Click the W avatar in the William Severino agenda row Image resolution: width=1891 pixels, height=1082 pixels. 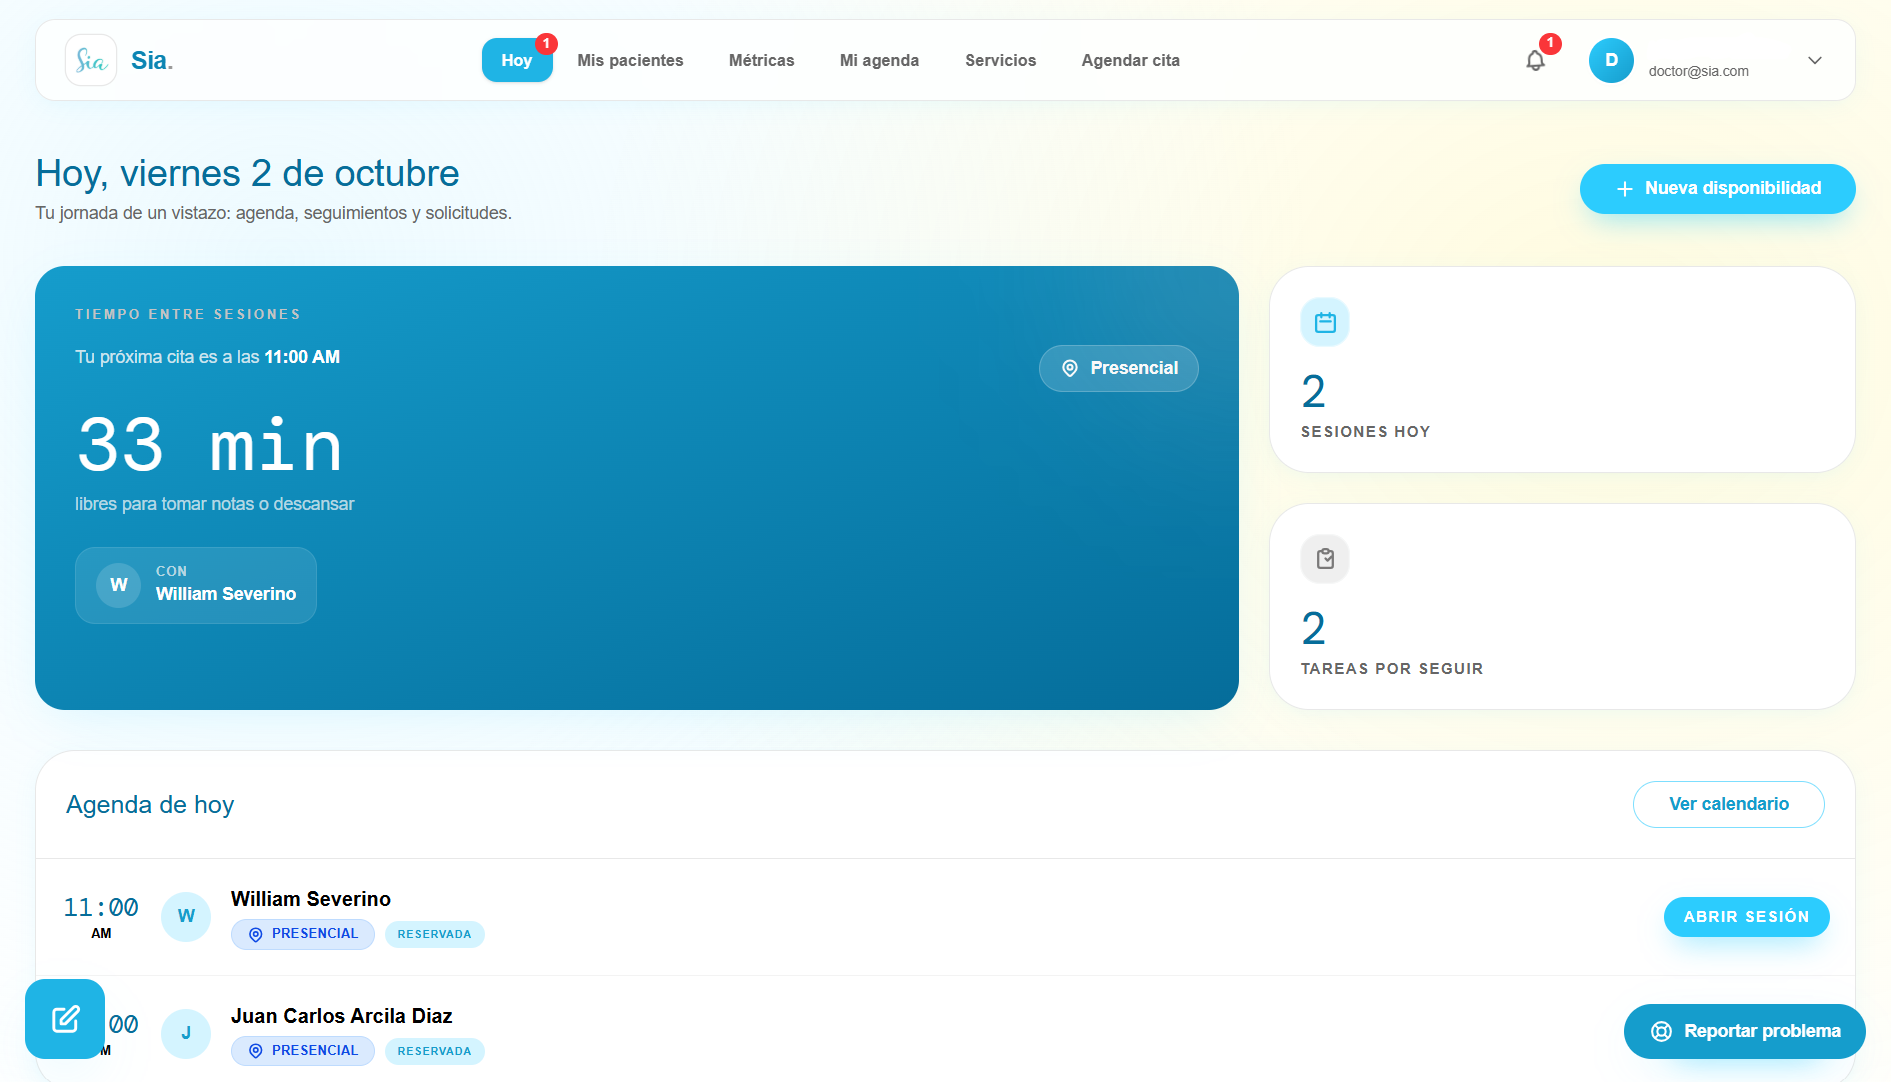(186, 916)
